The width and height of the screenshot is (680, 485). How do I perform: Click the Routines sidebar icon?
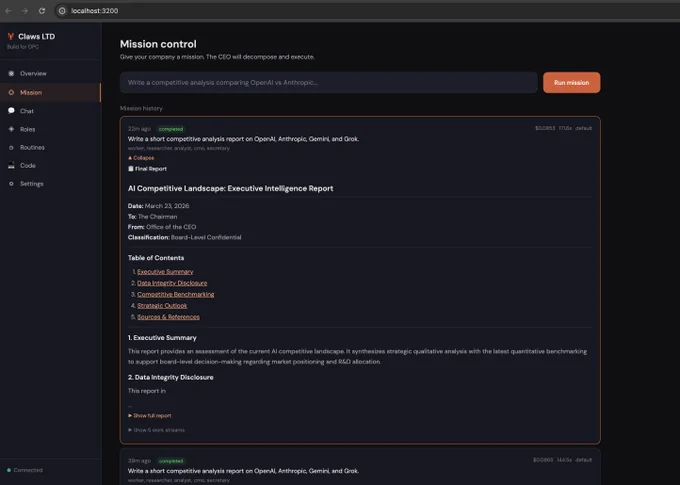[x=11, y=147]
